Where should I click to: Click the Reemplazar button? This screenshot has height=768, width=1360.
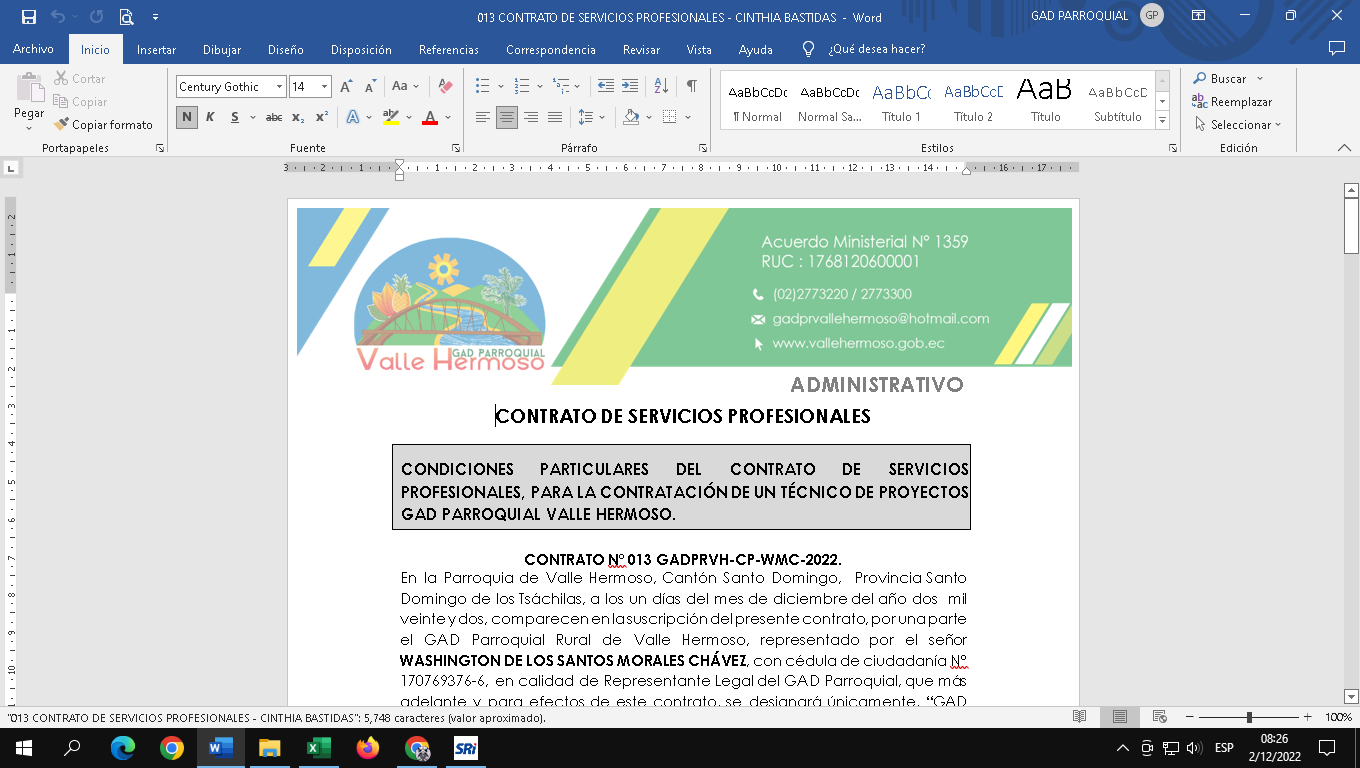[x=1232, y=102]
